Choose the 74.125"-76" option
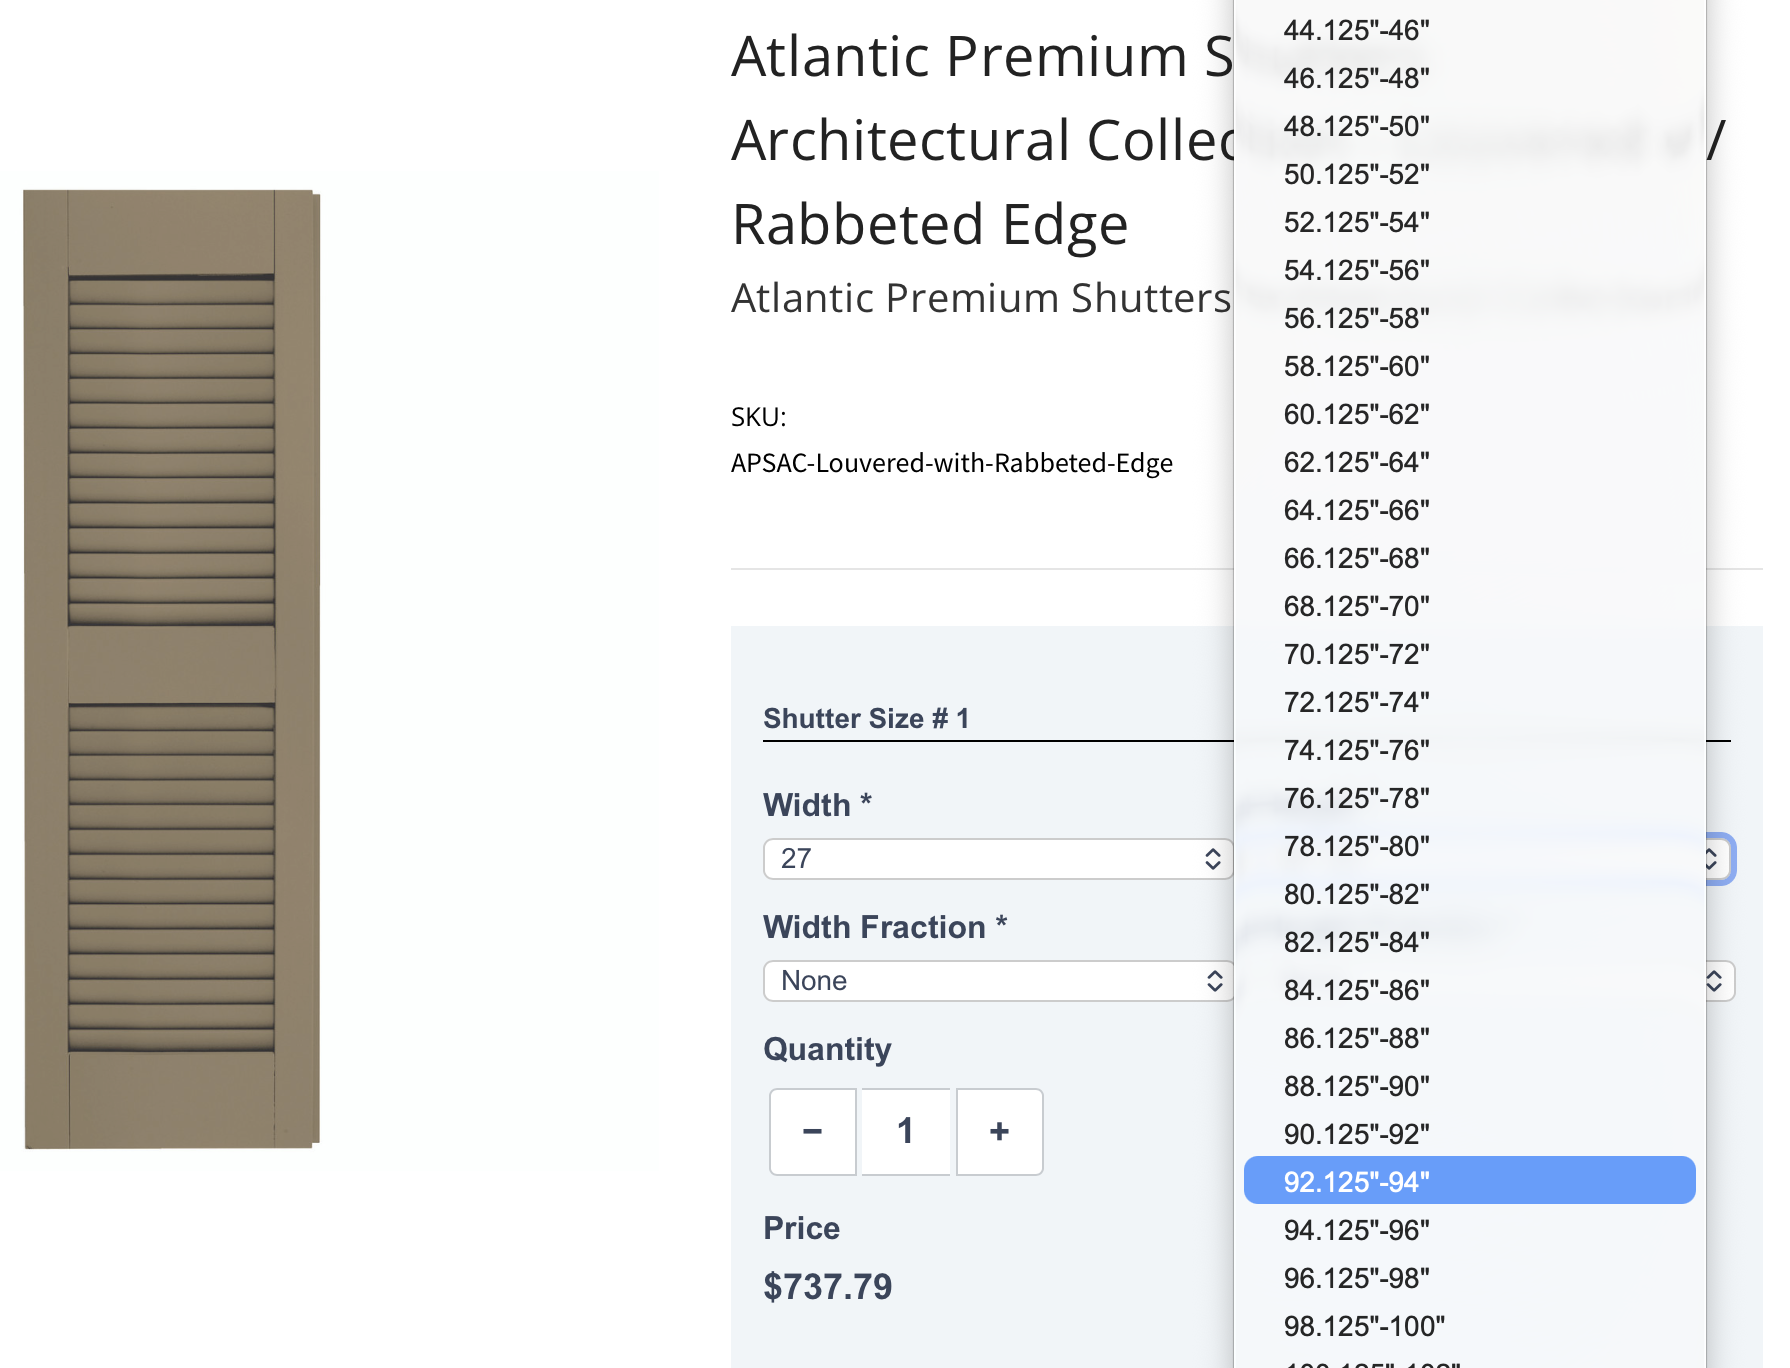1790x1368 pixels. tap(1469, 750)
